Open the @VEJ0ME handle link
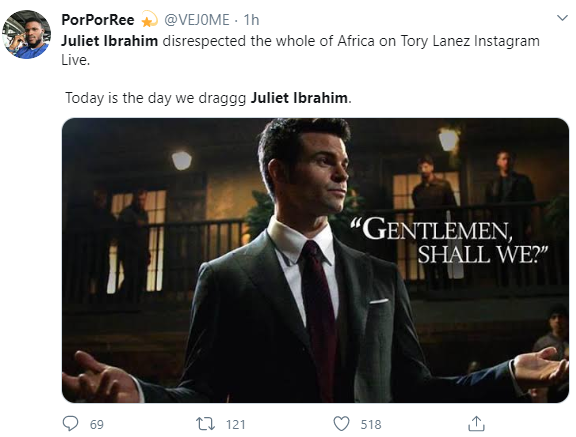576x437 pixels. pos(197,20)
